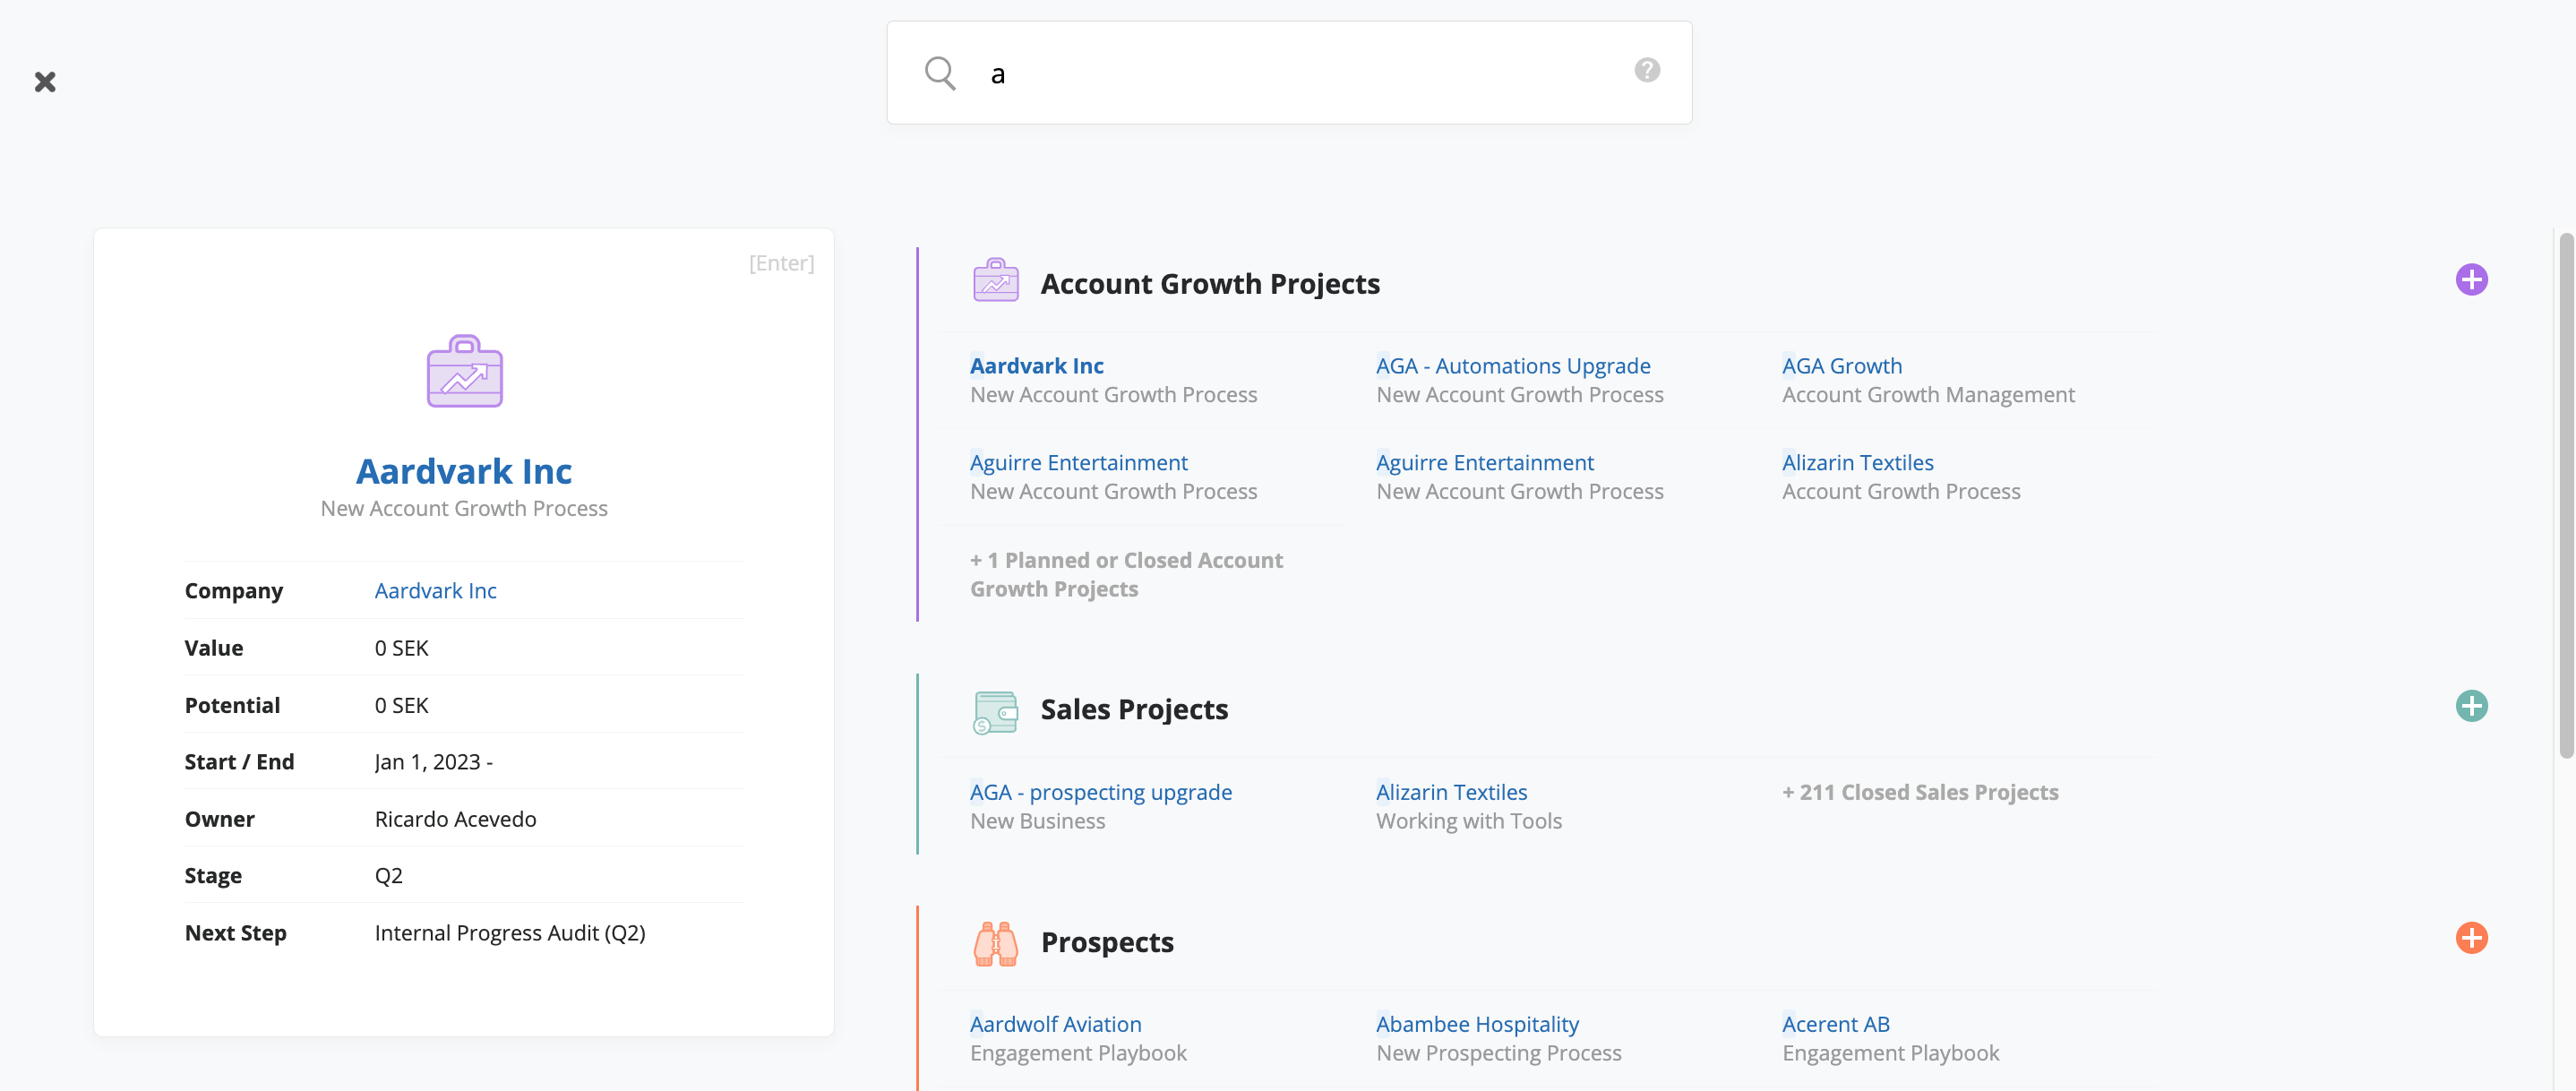Viewport: 2576px width, 1091px height.
Task: Click the Account Growth Projects heading
Action: click(1210, 284)
